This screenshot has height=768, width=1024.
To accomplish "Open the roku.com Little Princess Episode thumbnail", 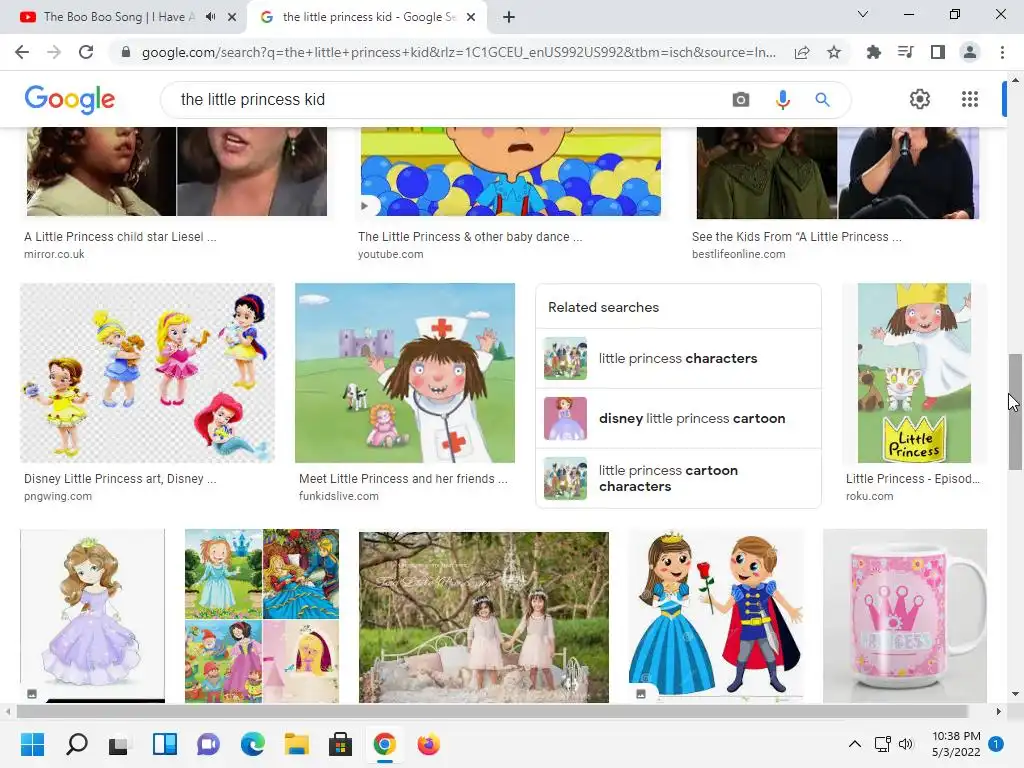I will click(914, 373).
